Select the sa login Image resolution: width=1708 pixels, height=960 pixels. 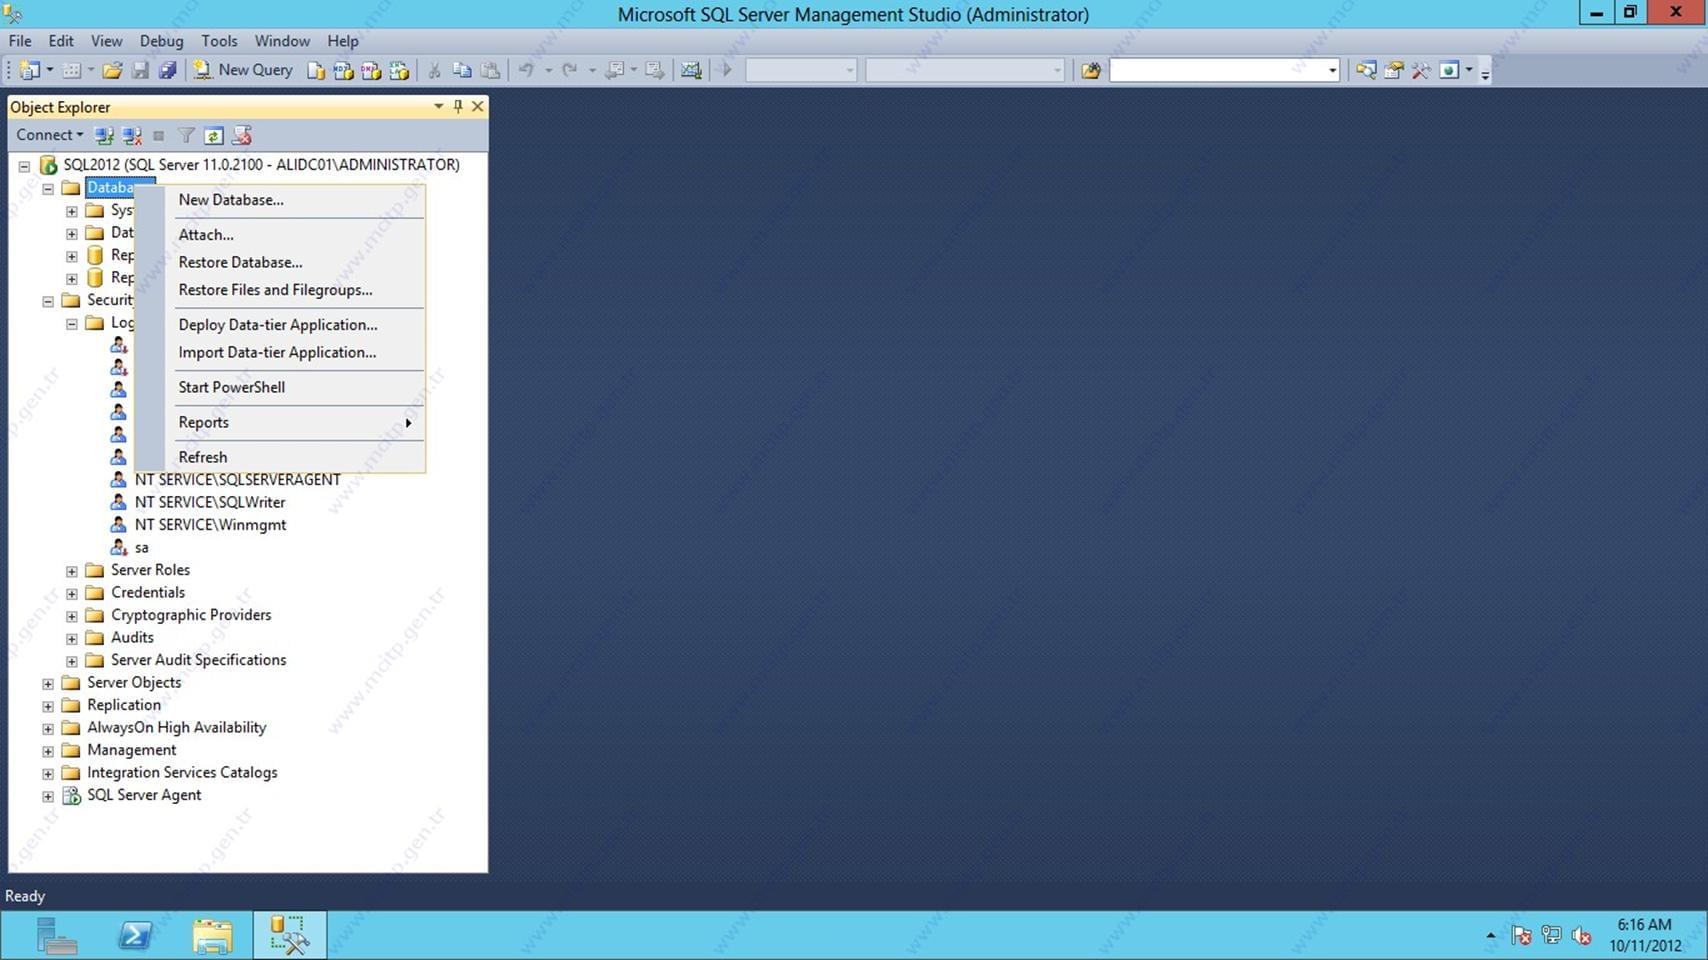(142, 548)
